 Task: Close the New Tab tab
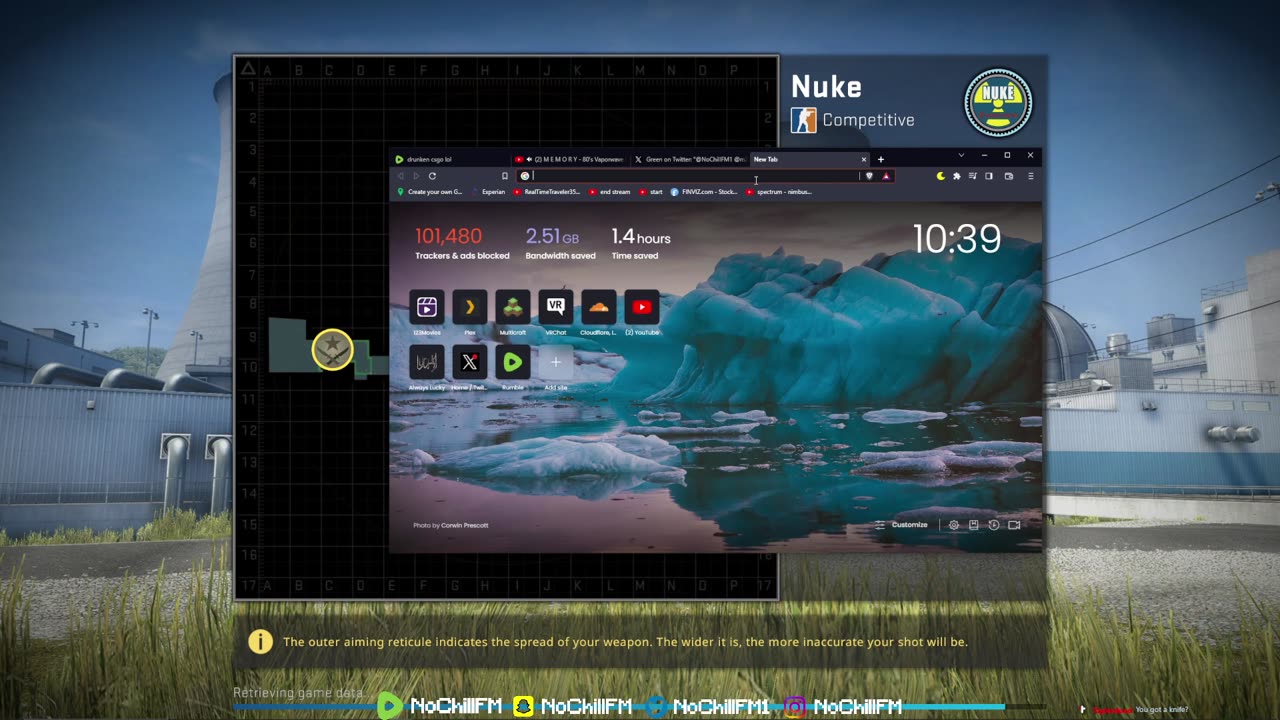pos(864,159)
